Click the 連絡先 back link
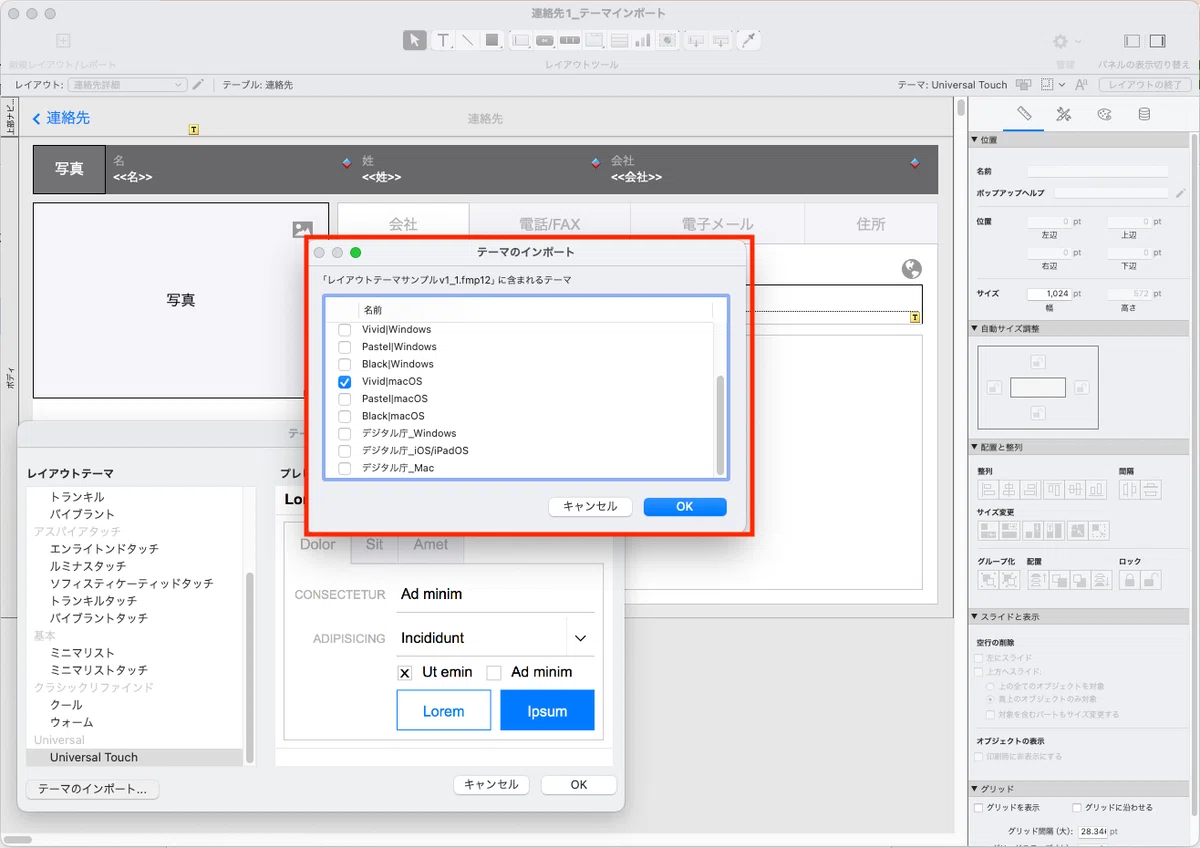This screenshot has height=848, width=1200. [x=61, y=118]
